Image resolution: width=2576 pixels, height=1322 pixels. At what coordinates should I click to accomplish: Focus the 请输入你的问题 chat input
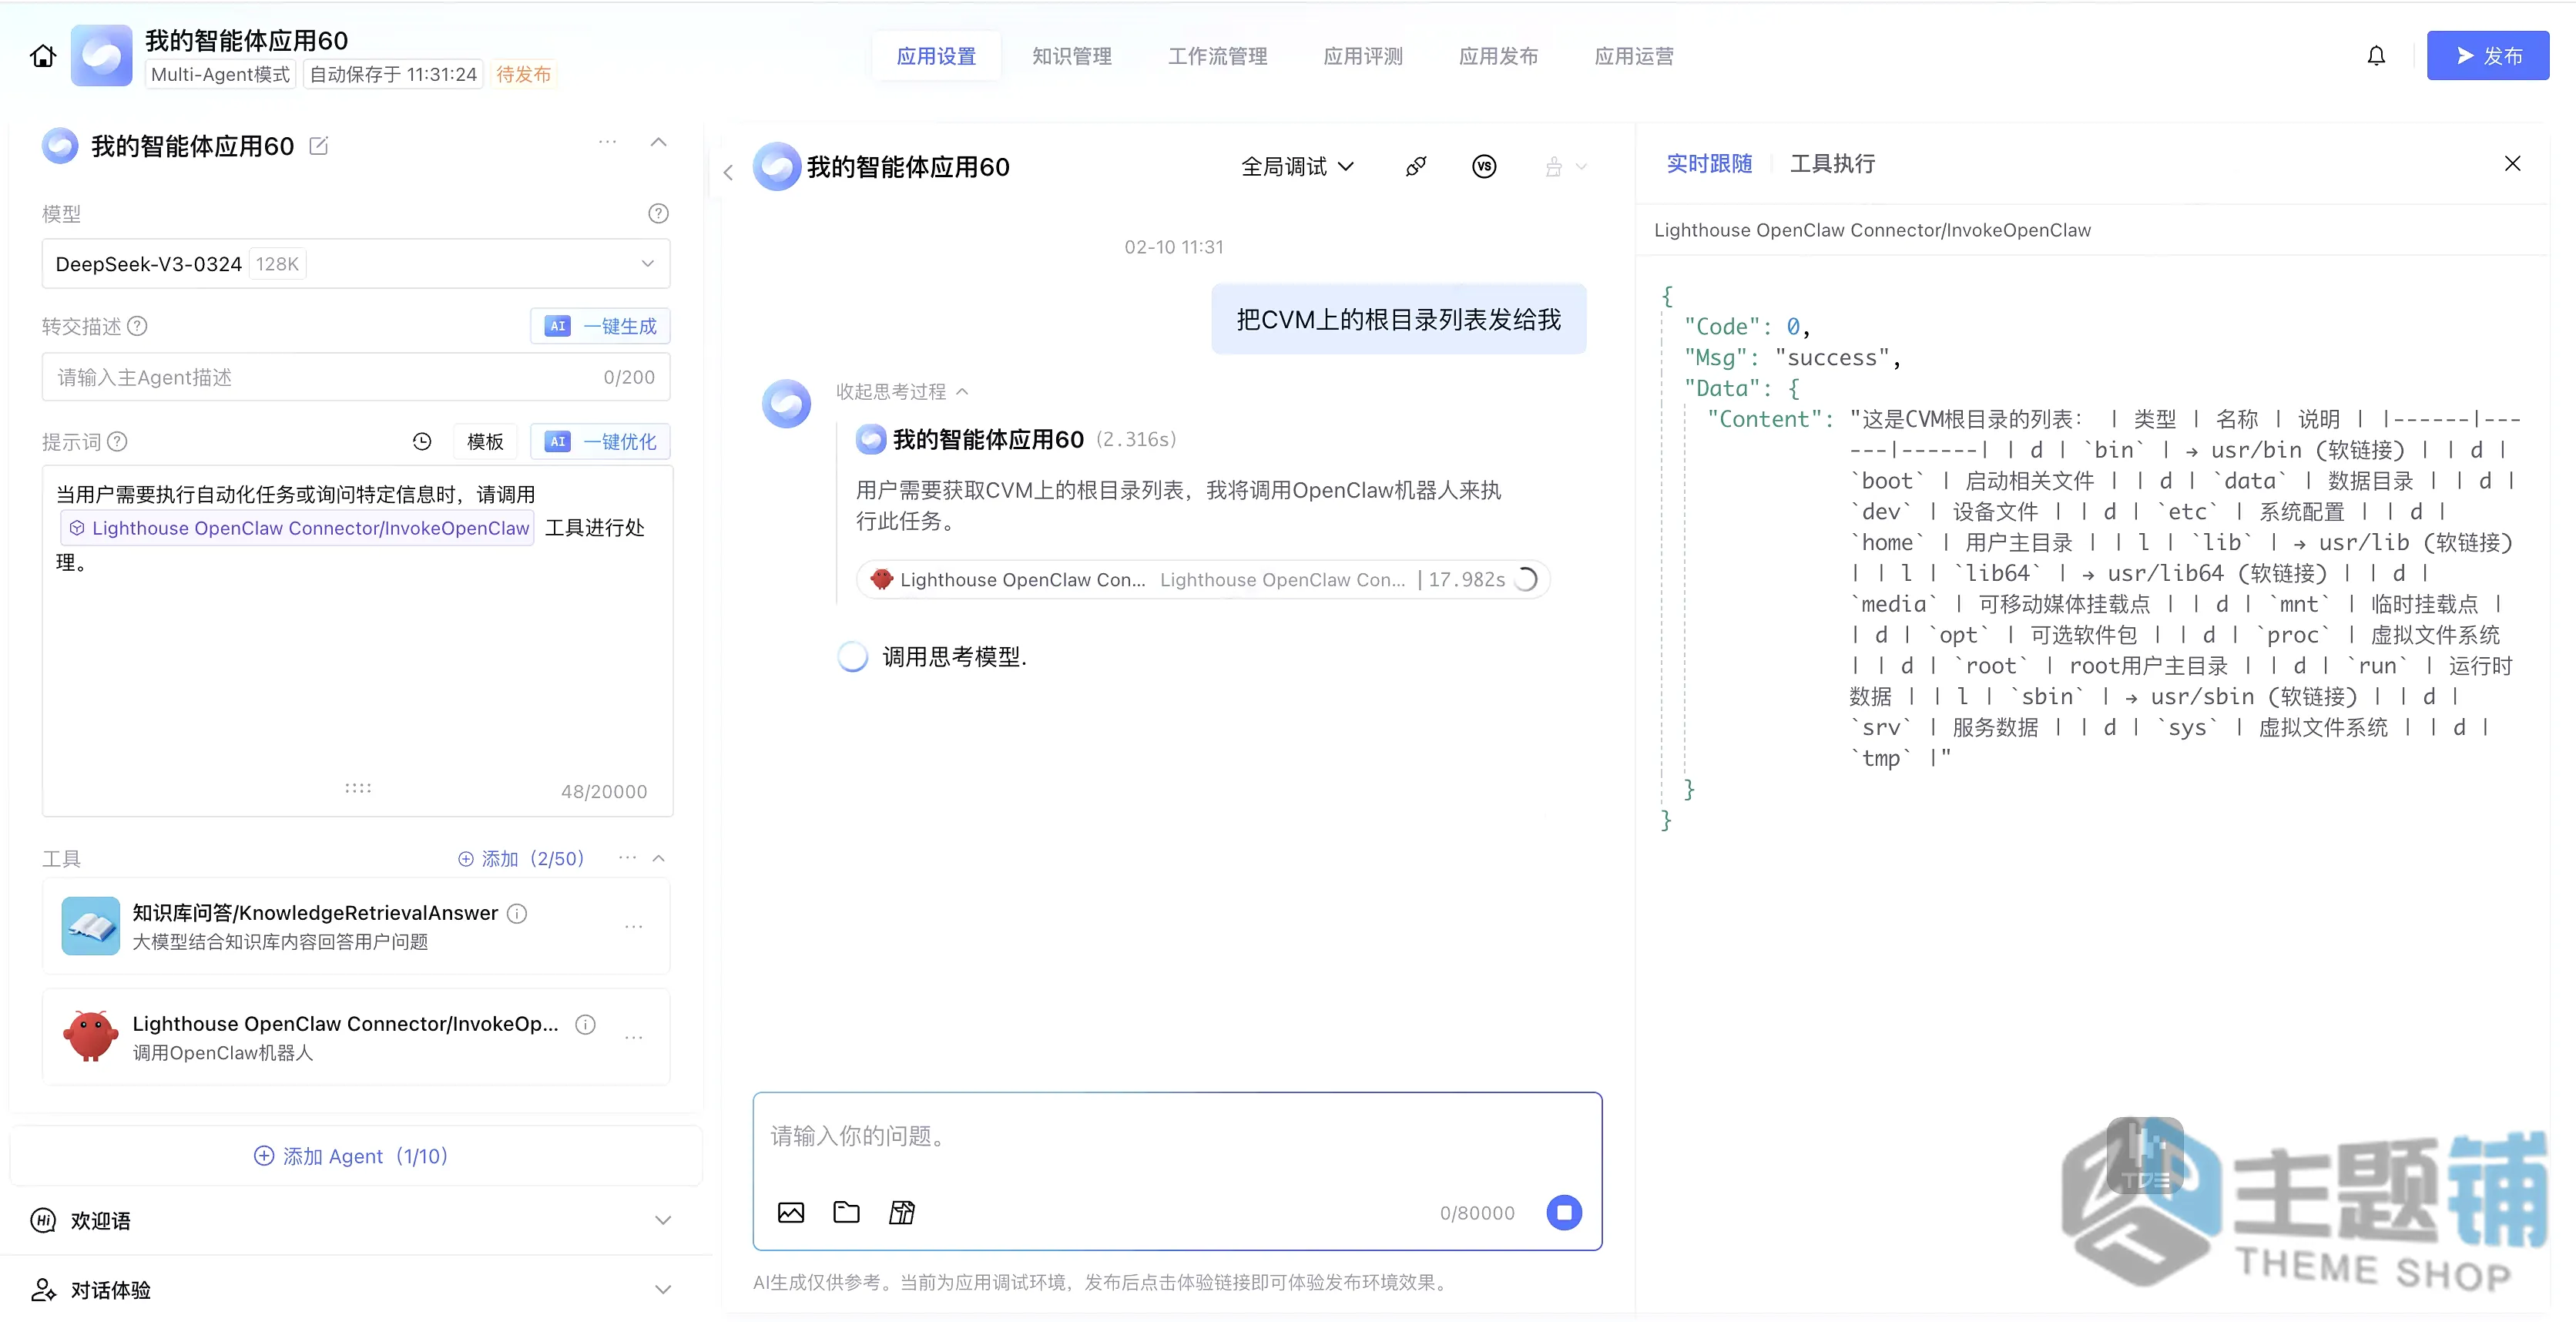tap(1177, 1137)
